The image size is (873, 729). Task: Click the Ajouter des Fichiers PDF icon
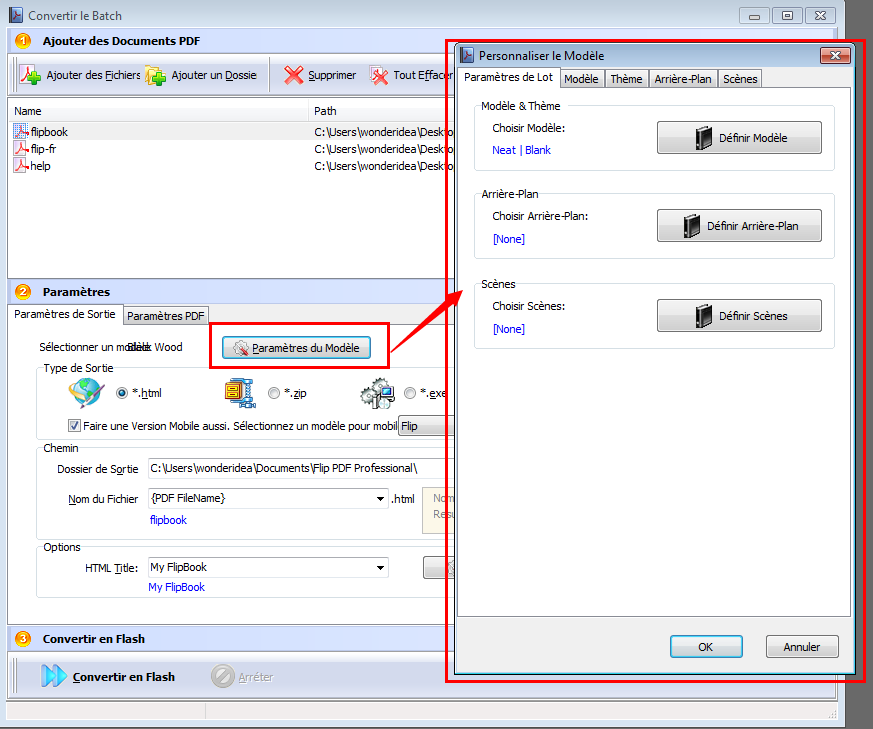pyautogui.click(x=30, y=75)
